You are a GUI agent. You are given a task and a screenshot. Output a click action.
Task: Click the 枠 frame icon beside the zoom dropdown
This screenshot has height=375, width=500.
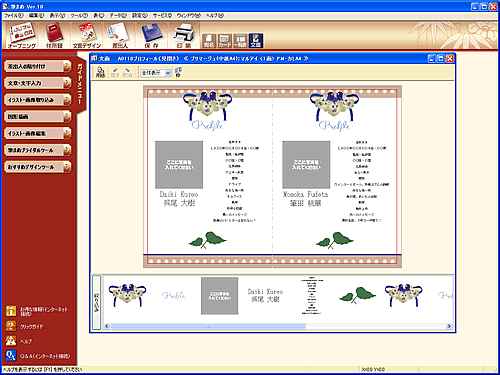178,72
